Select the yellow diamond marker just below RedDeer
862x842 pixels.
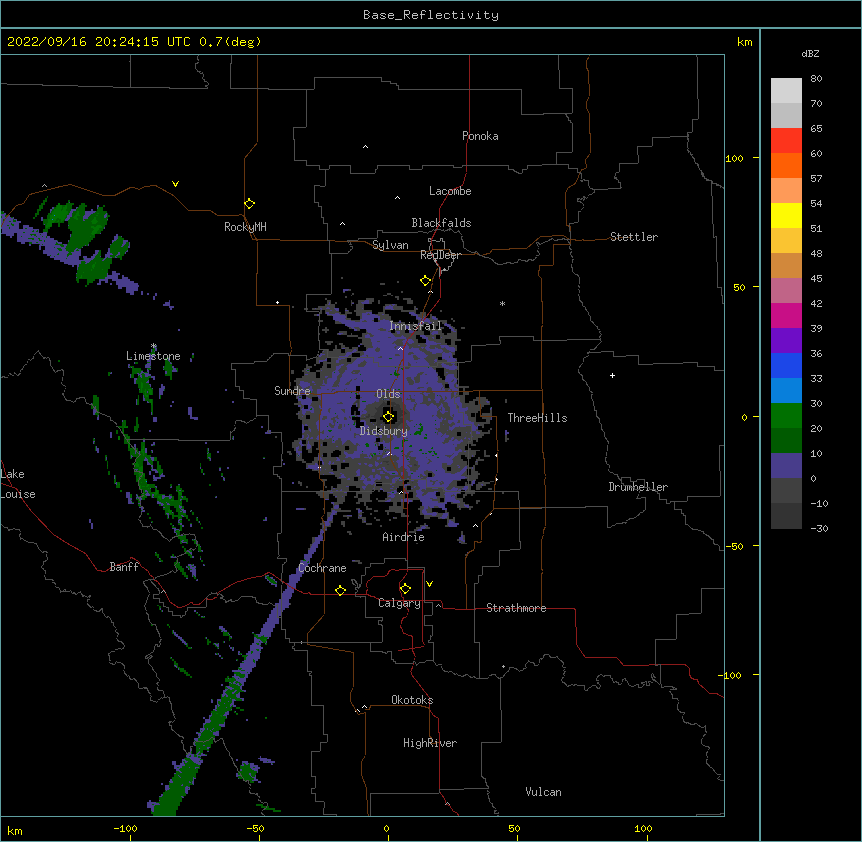tap(426, 281)
